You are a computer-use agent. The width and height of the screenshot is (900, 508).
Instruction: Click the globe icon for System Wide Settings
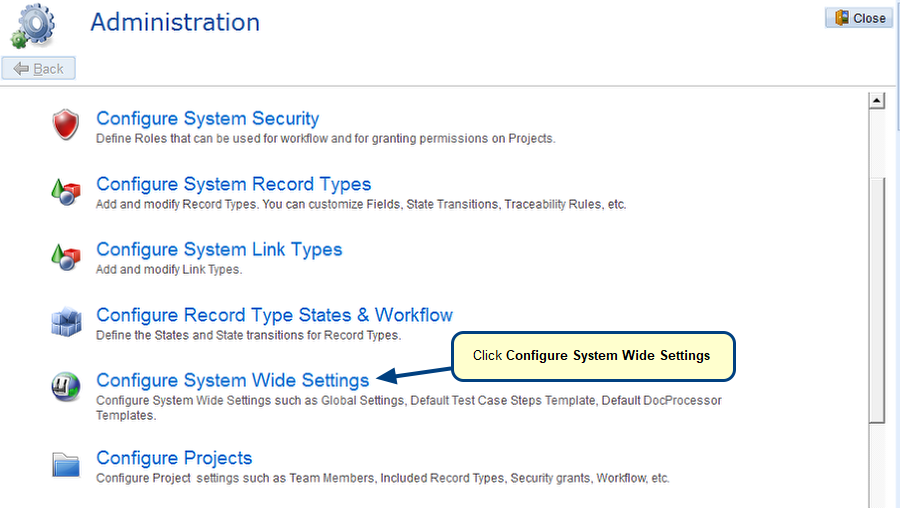65,387
